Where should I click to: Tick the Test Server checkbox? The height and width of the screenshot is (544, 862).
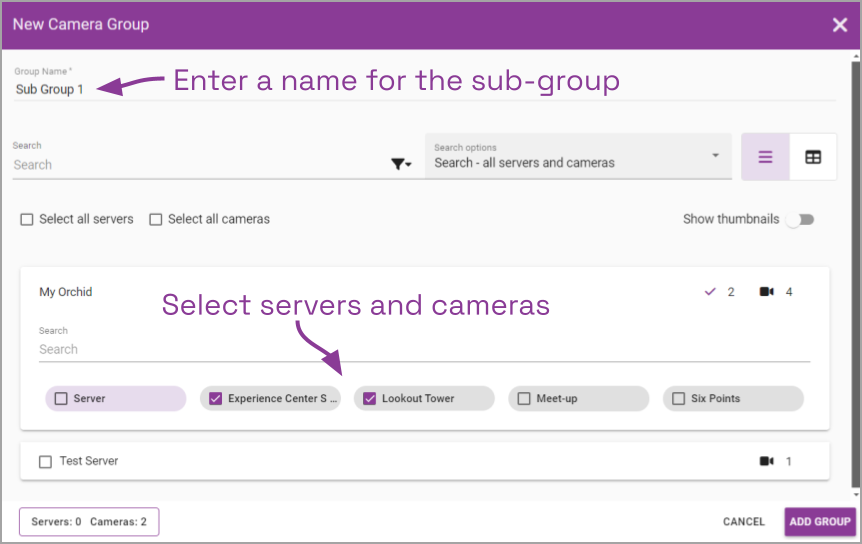pyautogui.click(x=46, y=462)
